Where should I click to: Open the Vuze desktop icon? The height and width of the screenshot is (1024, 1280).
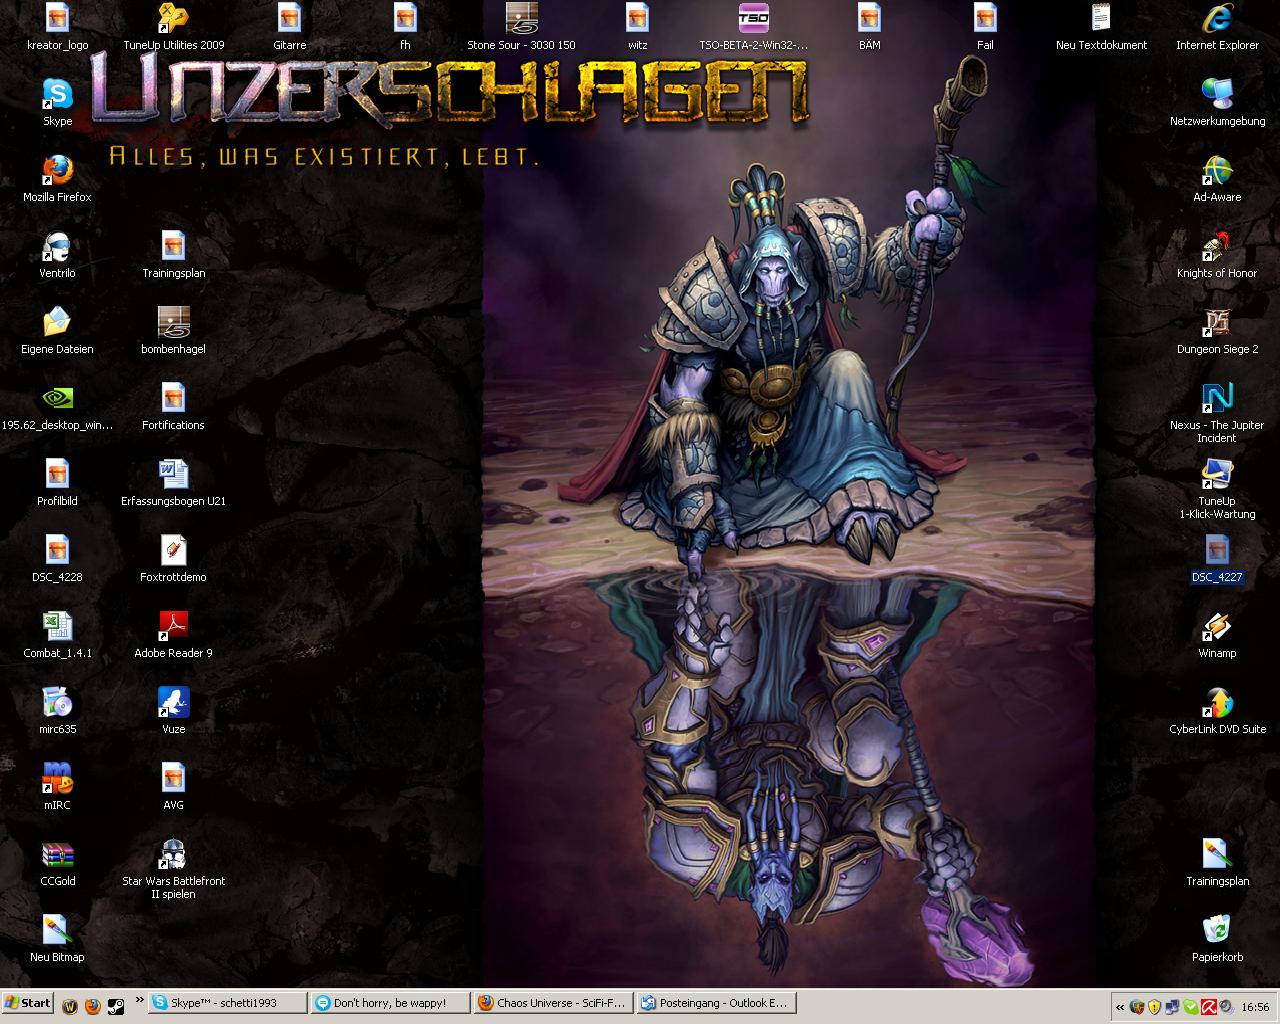click(173, 705)
